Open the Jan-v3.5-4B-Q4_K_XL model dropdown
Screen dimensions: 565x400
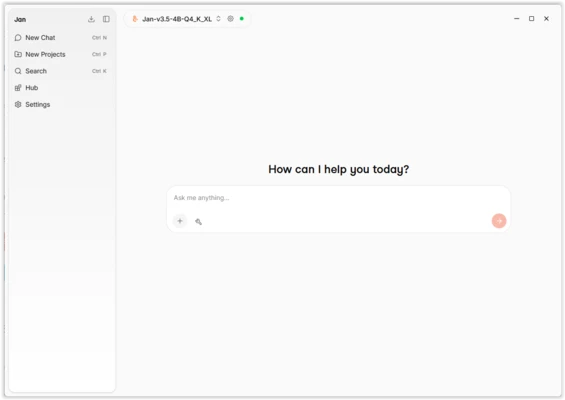click(x=177, y=19)
